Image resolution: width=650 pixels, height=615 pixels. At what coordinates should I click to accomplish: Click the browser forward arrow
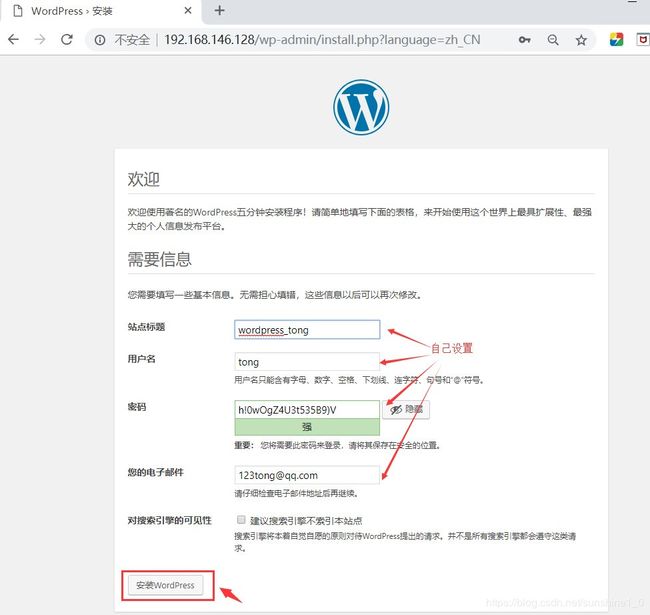40,40
